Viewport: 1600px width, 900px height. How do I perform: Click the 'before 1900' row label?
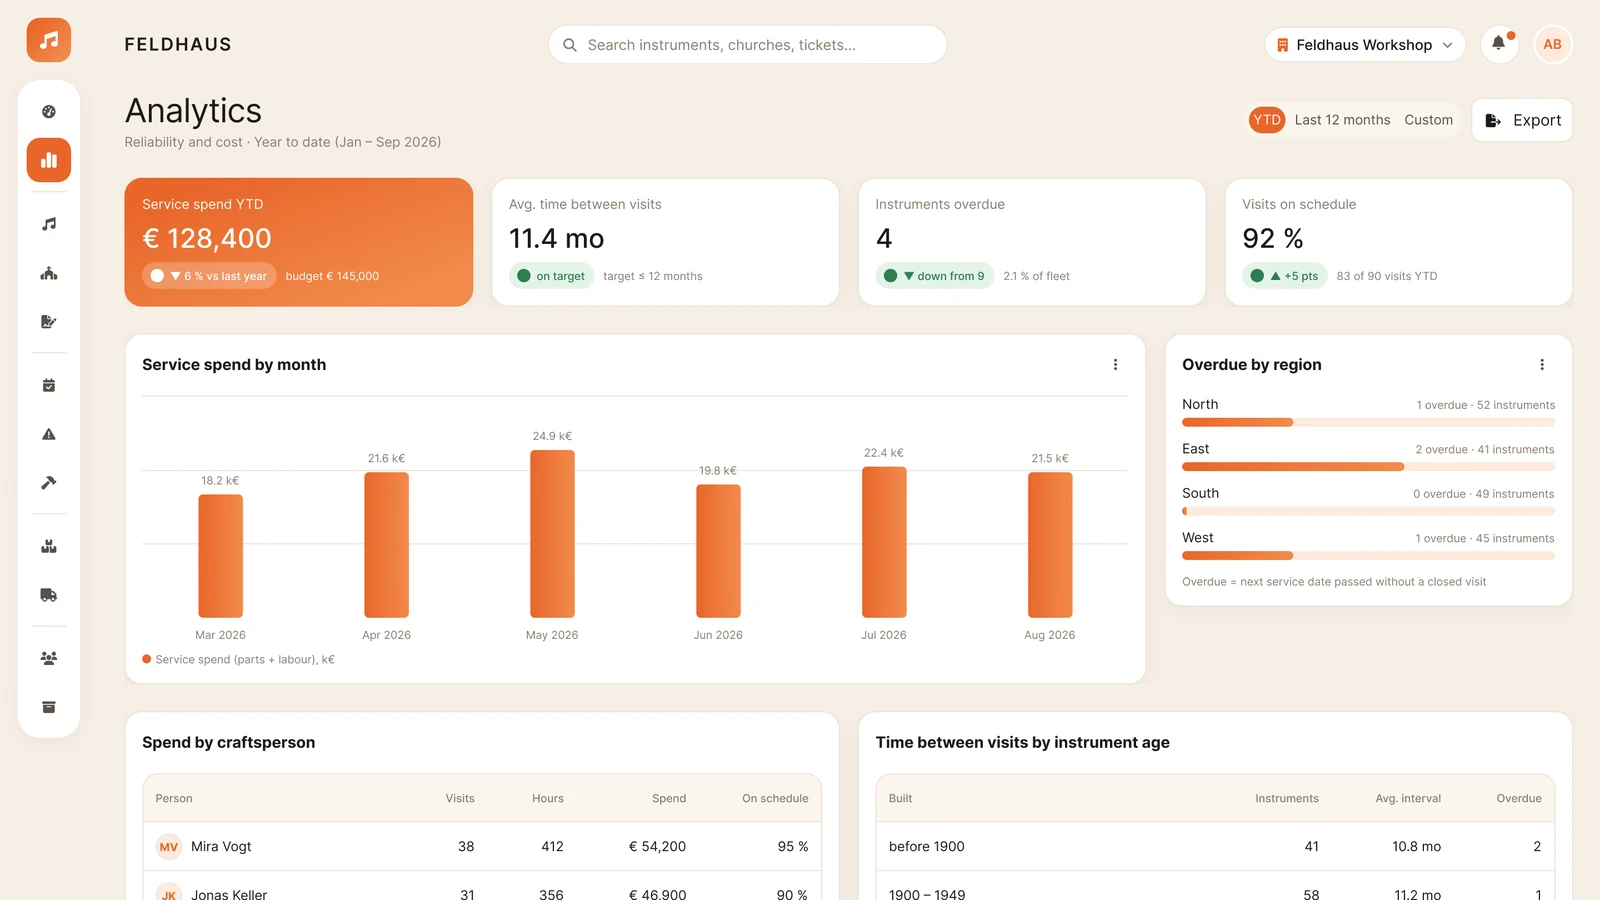tap(927, 847)
